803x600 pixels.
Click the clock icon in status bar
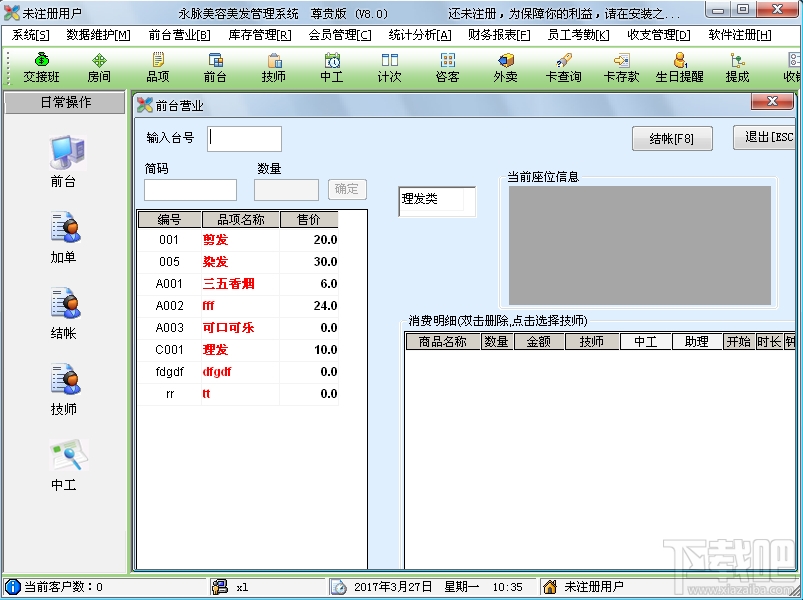[x=338, y=587]
